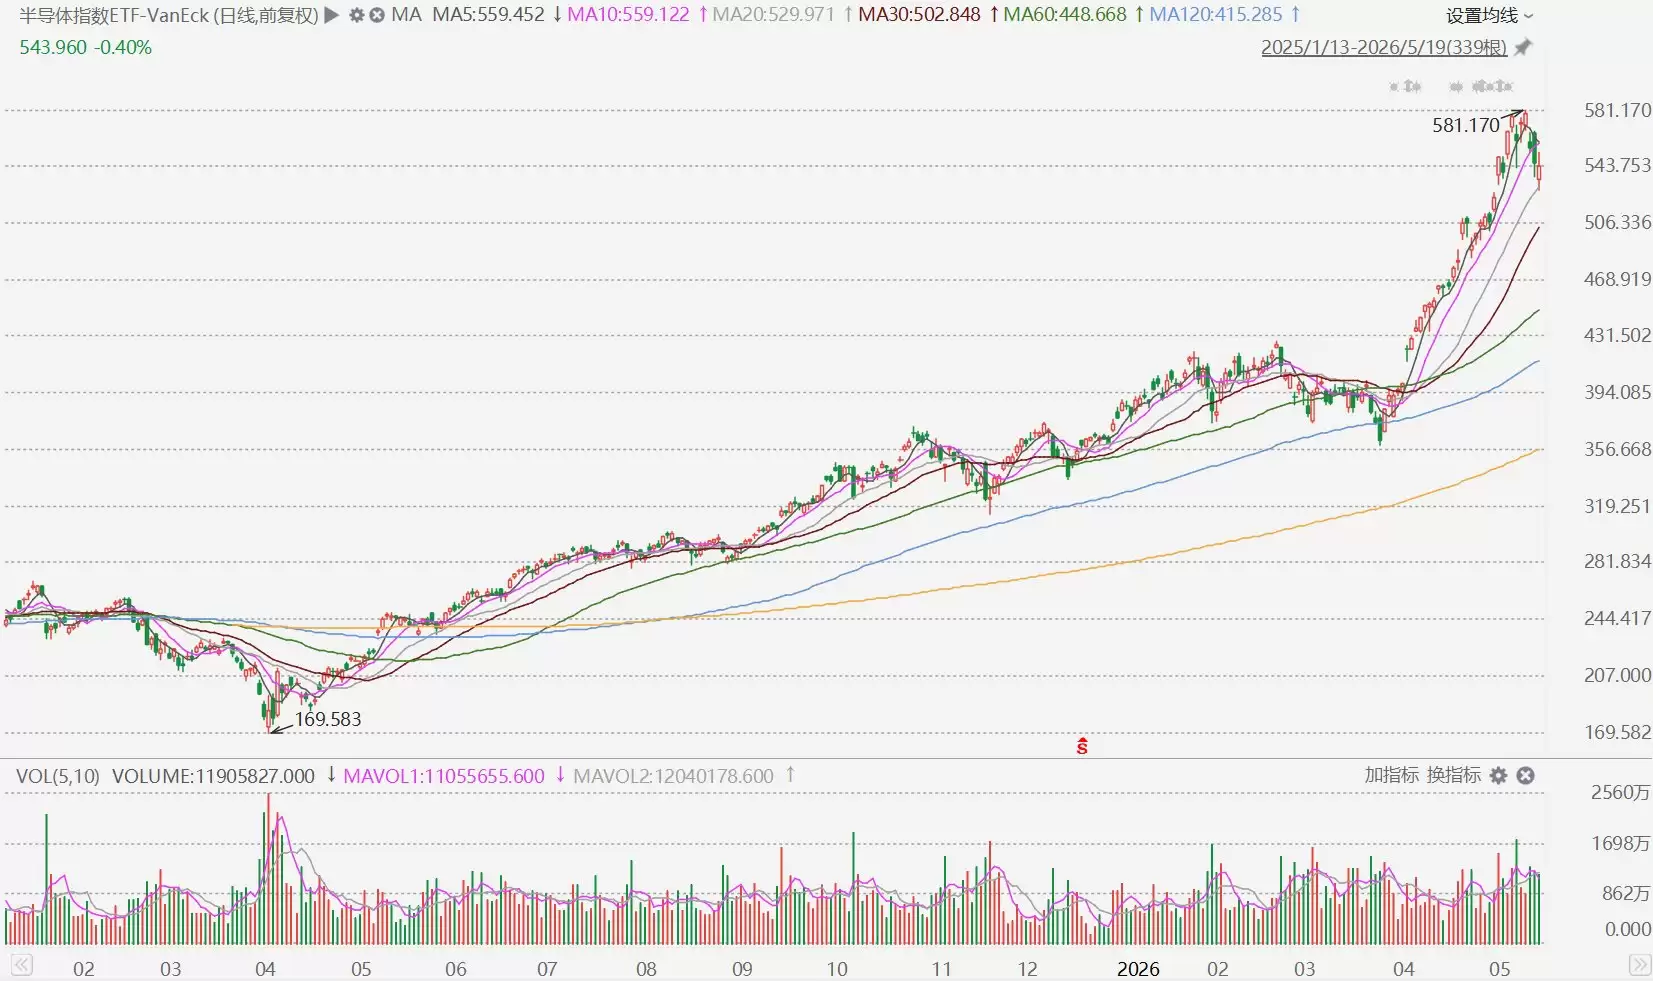1653x981 pixels.
Task: Click the 加指标 button
Action: 1392,775
